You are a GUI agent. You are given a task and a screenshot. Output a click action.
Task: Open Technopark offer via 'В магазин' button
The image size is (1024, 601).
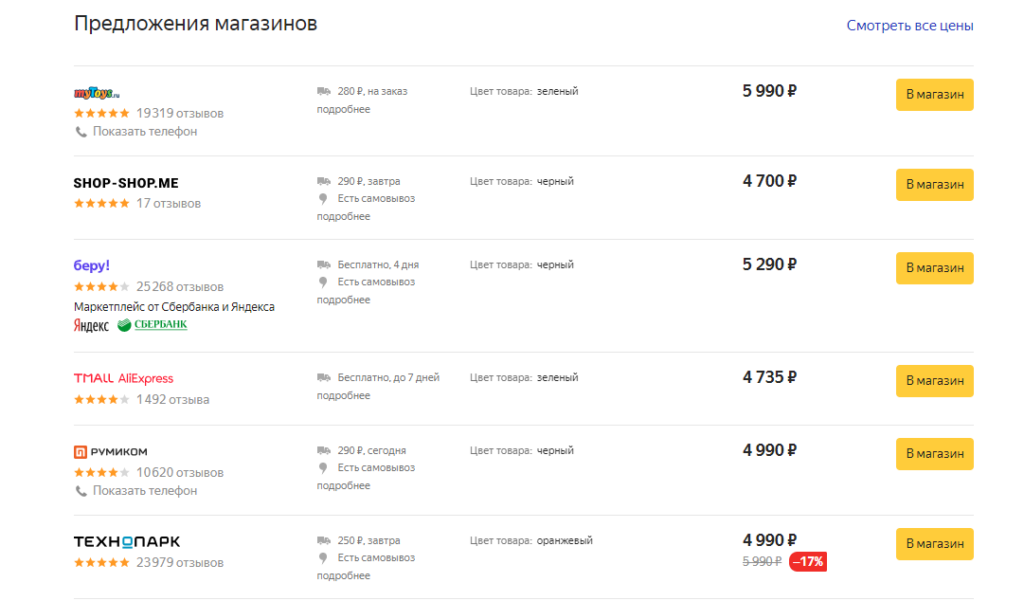[x=934, y=544]
